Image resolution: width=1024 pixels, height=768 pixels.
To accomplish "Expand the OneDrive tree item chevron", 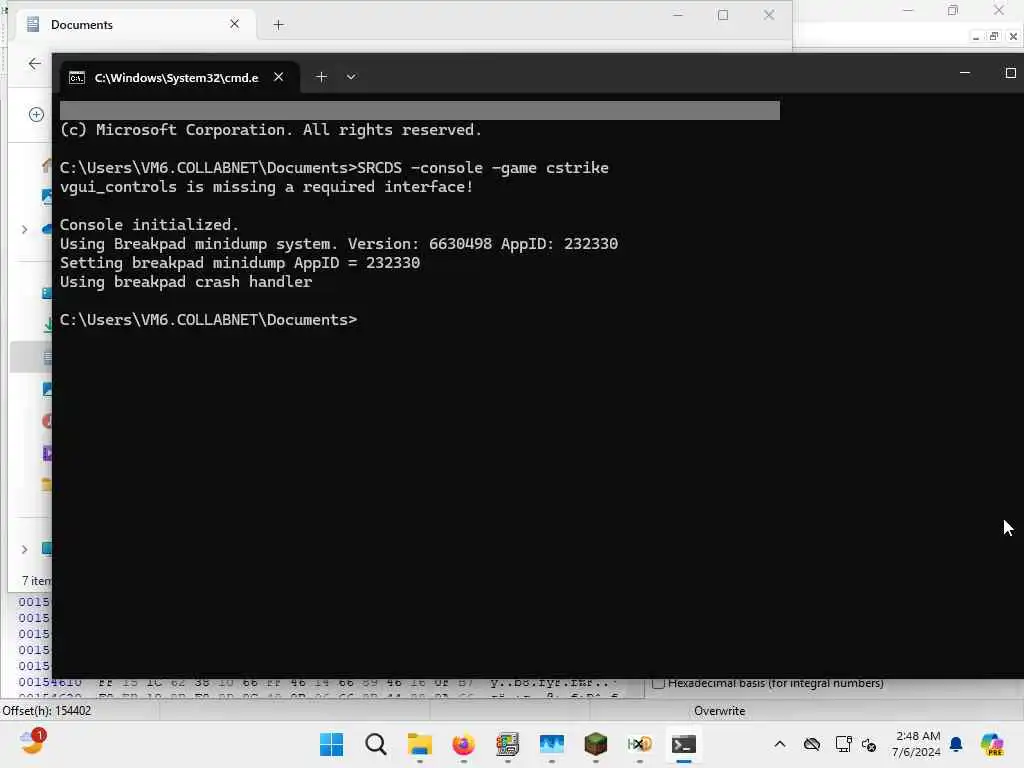I will click(x=25, y=229).
